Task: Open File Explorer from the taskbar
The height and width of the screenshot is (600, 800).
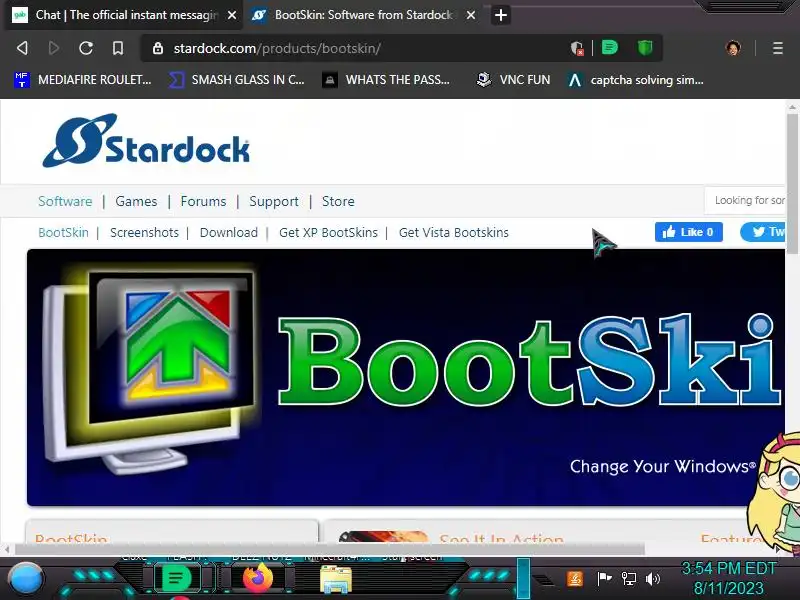Action: (336, 580)
